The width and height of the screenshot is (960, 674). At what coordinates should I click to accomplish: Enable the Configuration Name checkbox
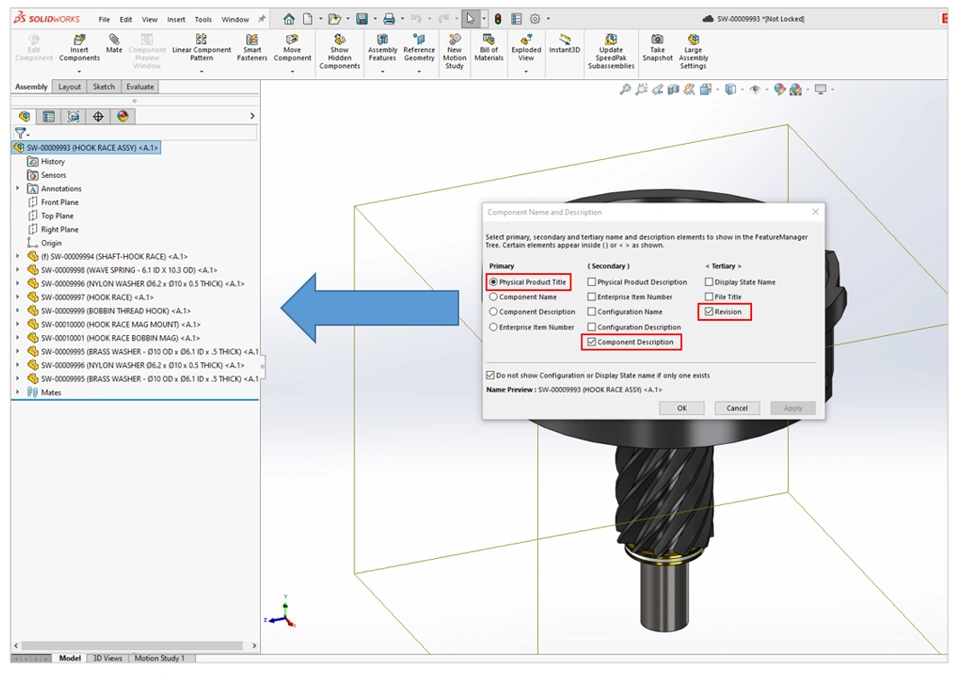(x=591, y=312)
